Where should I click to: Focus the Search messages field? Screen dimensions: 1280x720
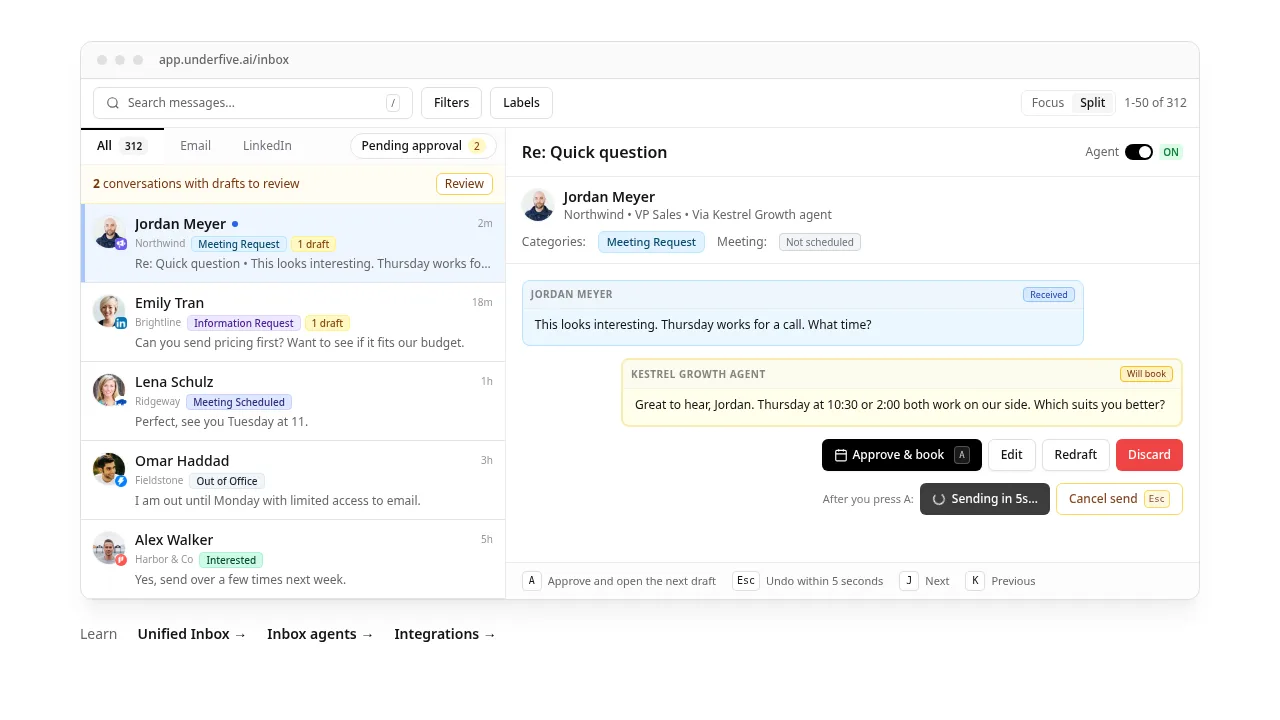click(253, 103)
